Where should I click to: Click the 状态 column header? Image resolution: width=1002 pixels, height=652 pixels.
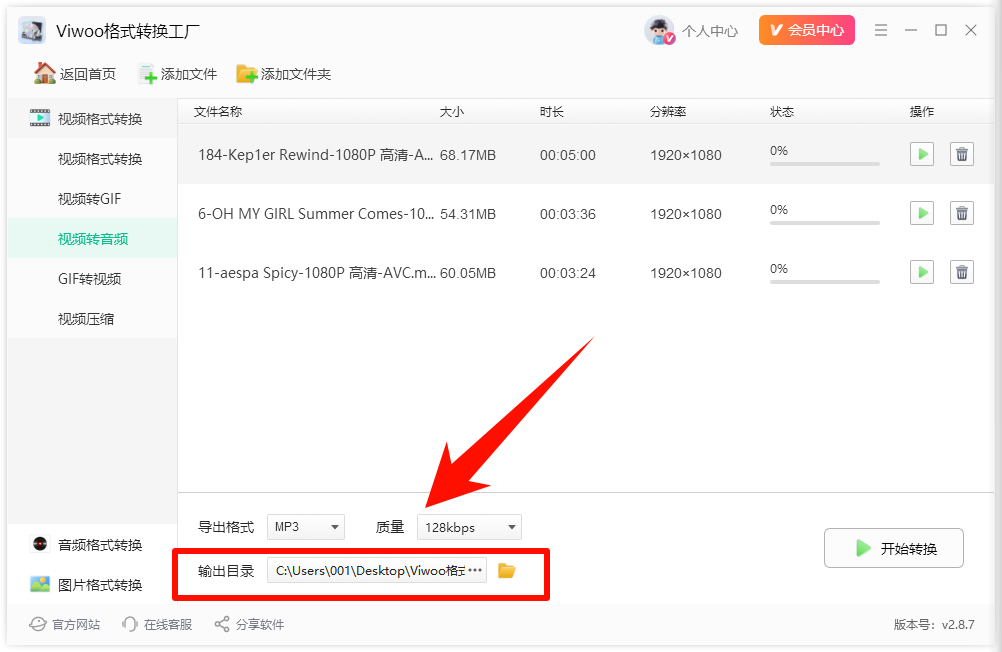tap(782, 112)
